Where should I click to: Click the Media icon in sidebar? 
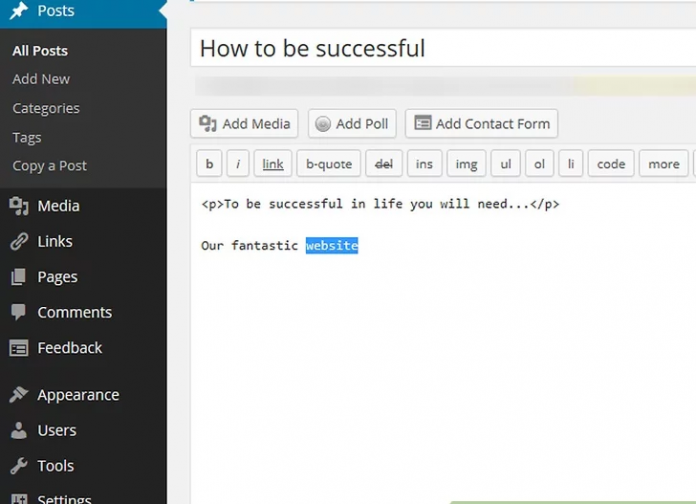click(x=19, y=206)
